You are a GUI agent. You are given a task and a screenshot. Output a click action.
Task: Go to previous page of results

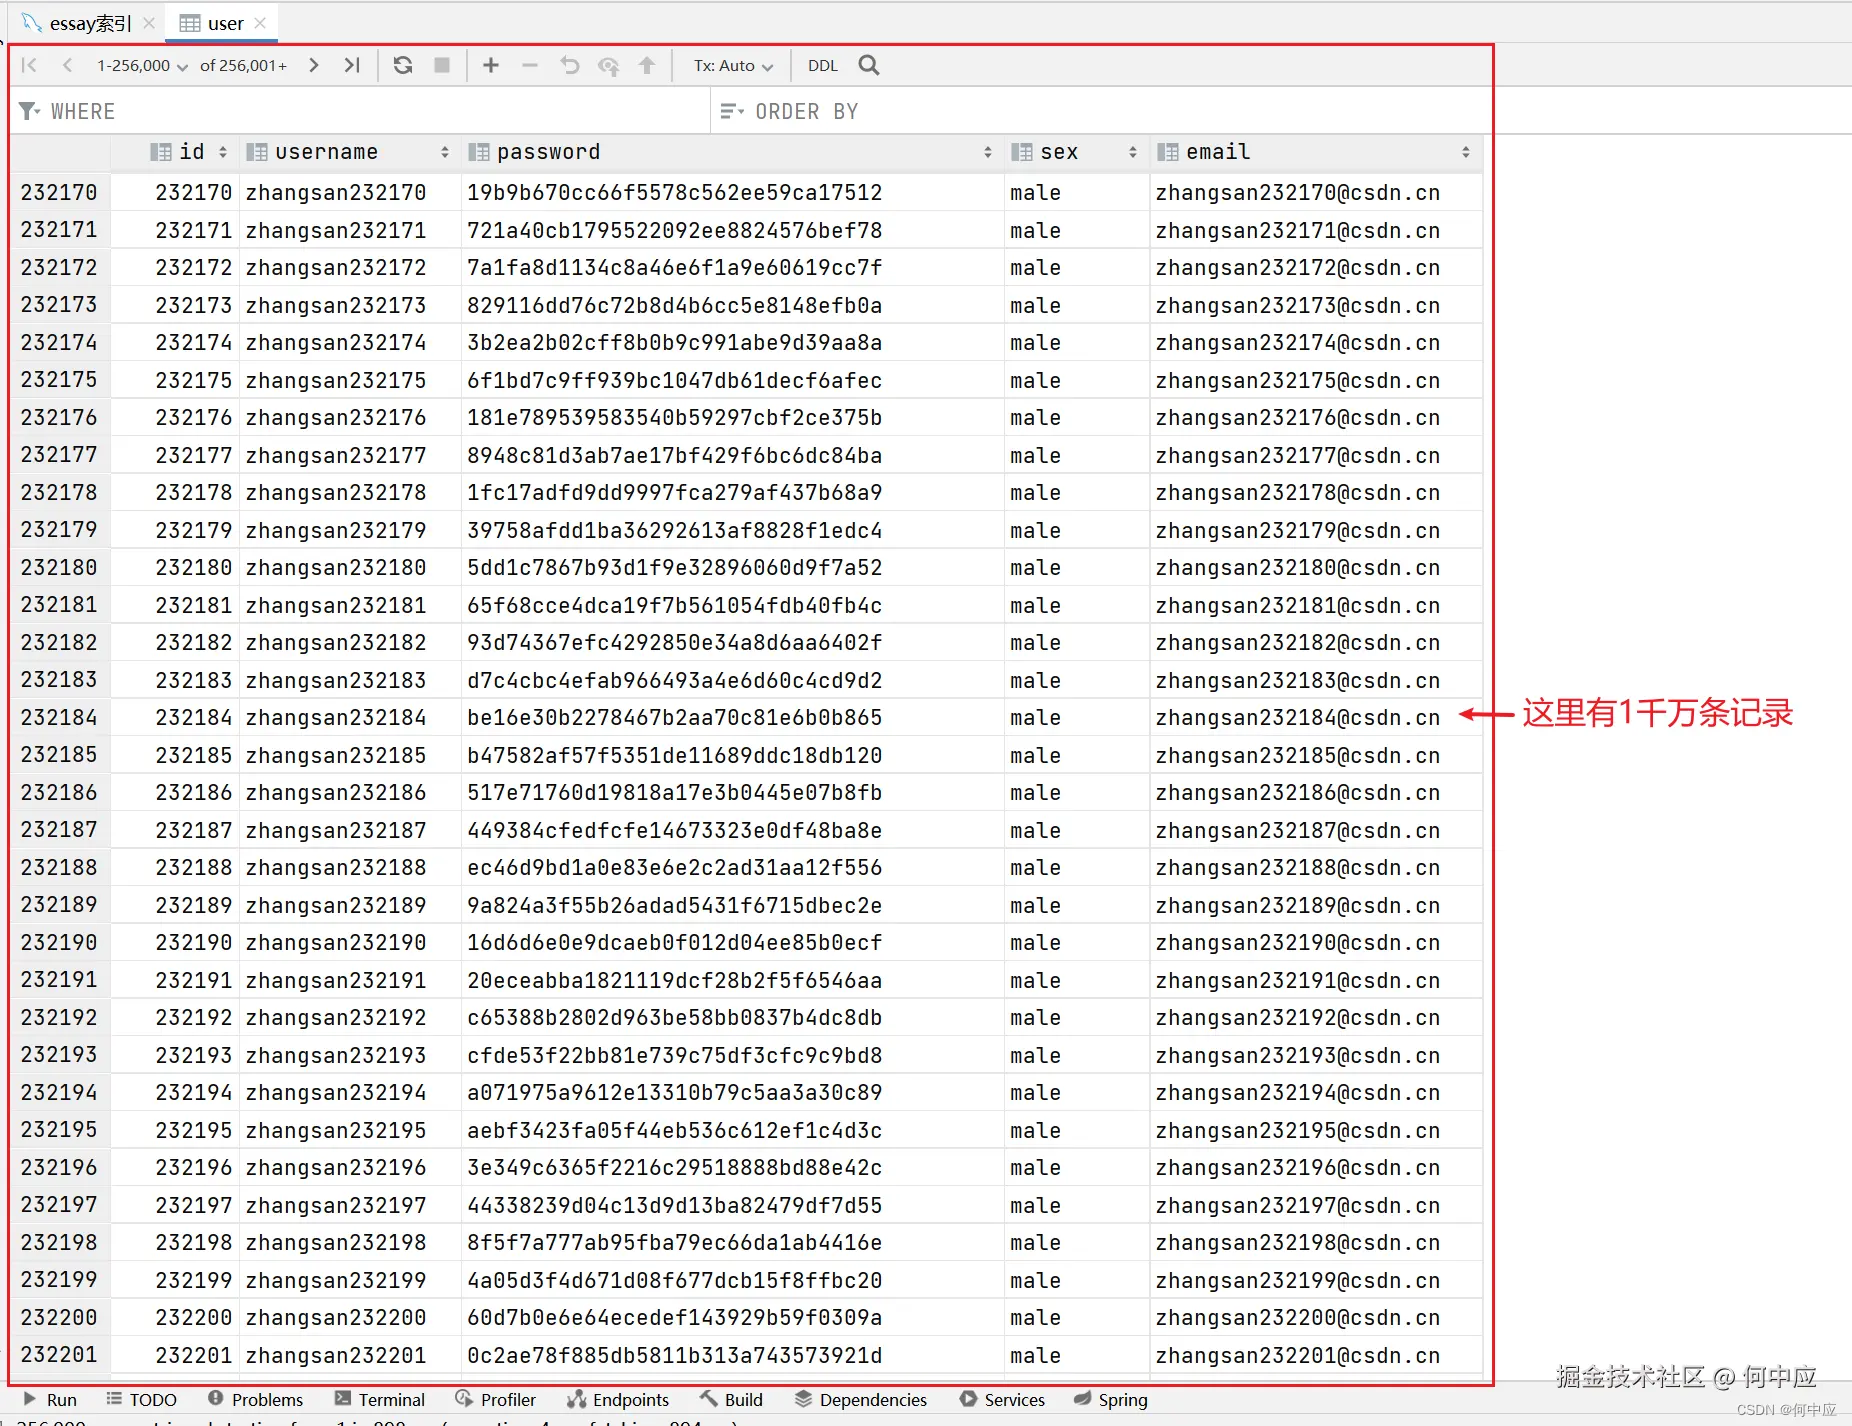tap(67, 66)
